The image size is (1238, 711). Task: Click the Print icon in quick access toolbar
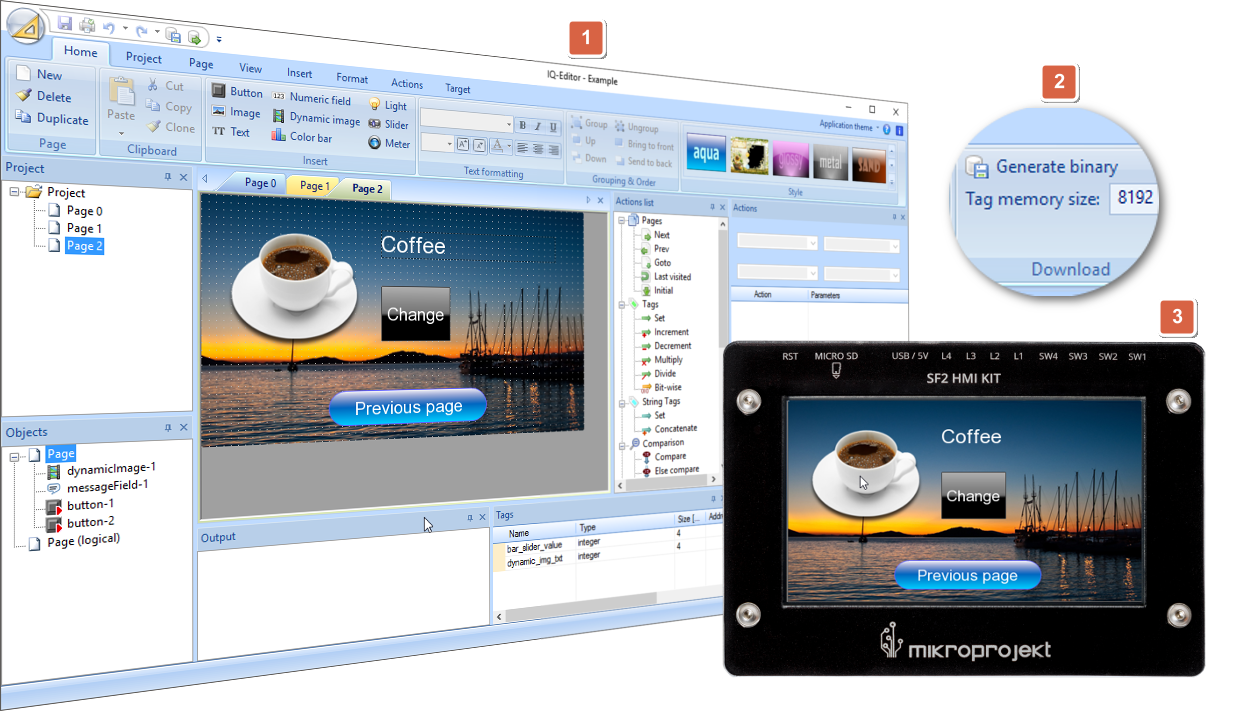click(x=86, y=25)
